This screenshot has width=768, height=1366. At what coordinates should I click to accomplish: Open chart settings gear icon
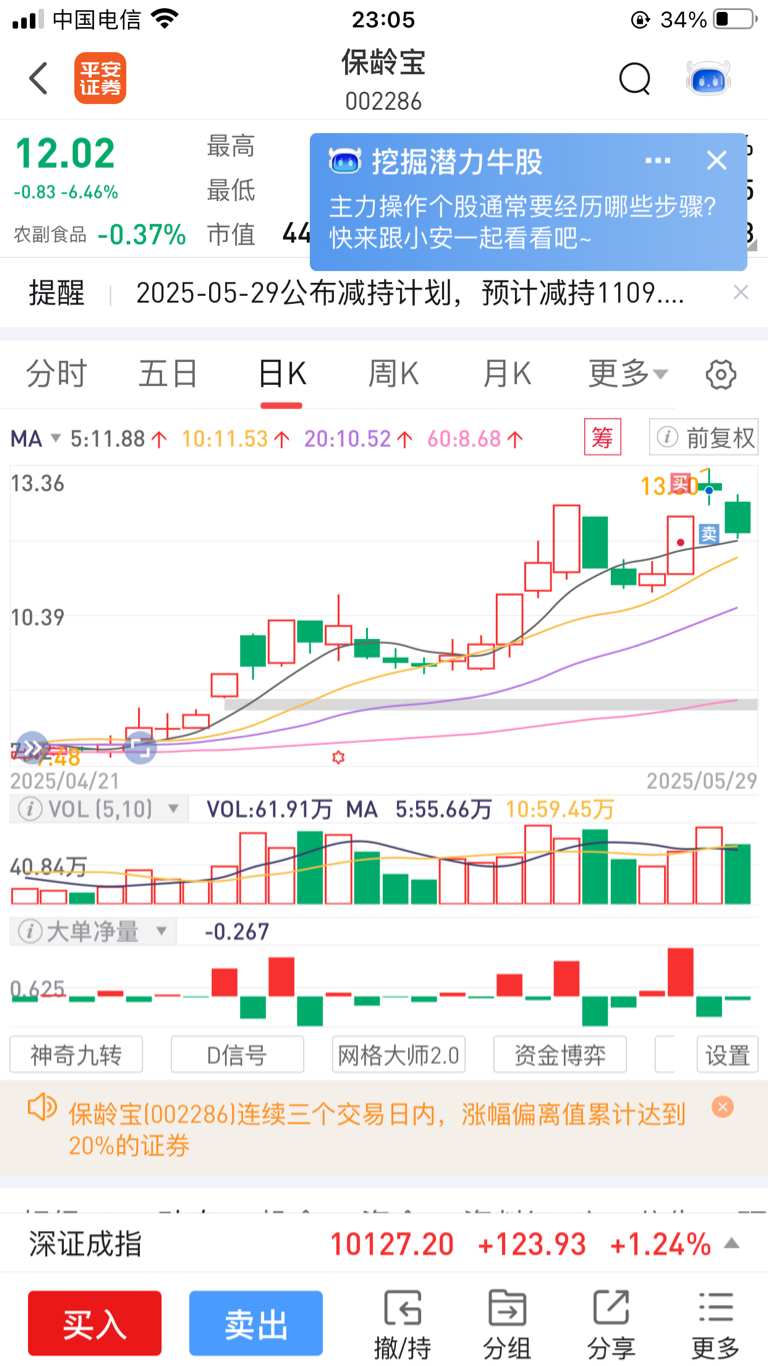[x=721, y=375]
